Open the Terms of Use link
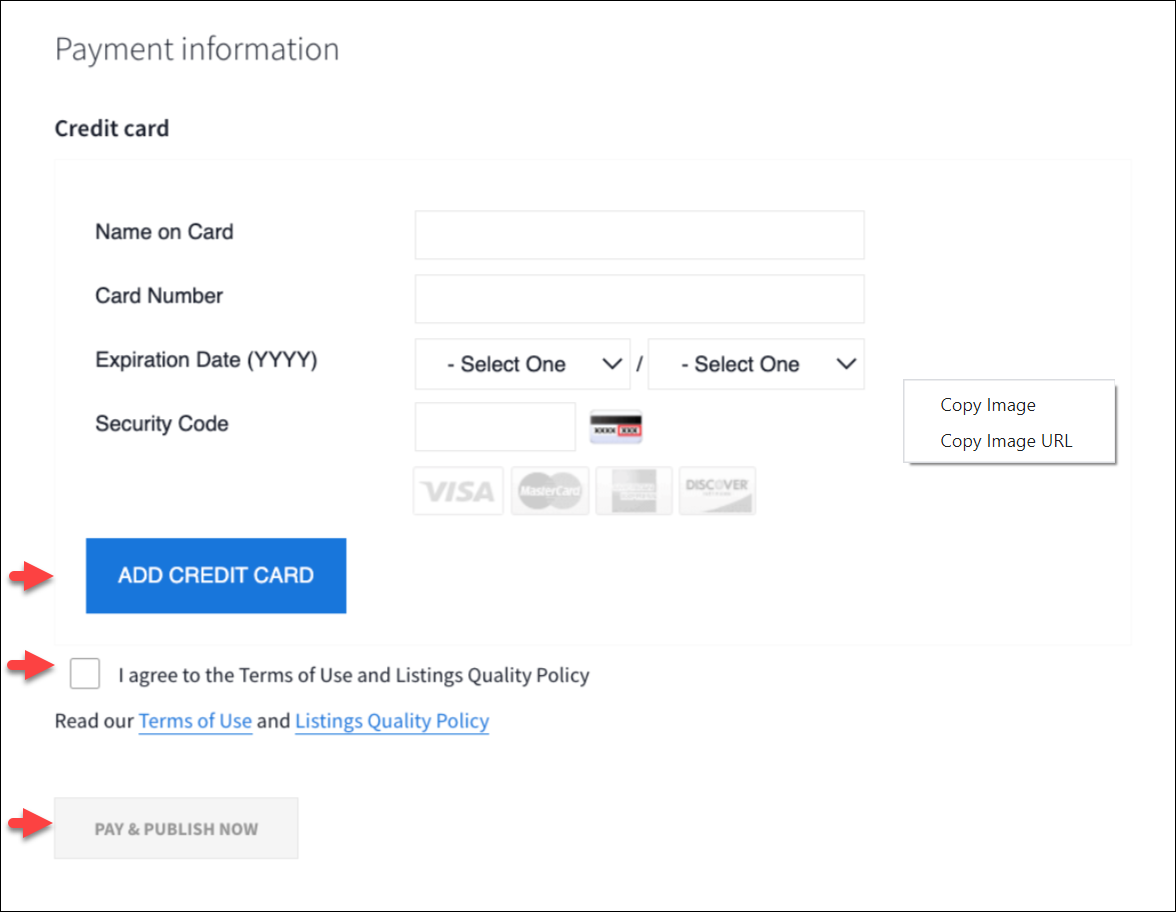Image resolution: width=1176 pixels, height=912 pixels. coord(195,721)
